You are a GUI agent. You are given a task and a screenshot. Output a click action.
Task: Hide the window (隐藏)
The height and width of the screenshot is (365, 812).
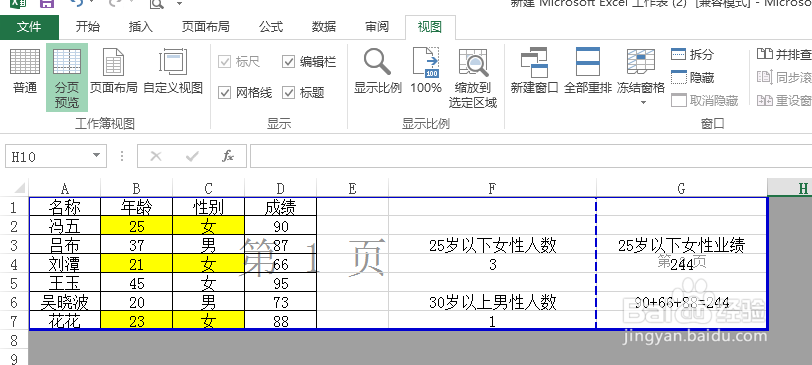[x=692, y=77]
